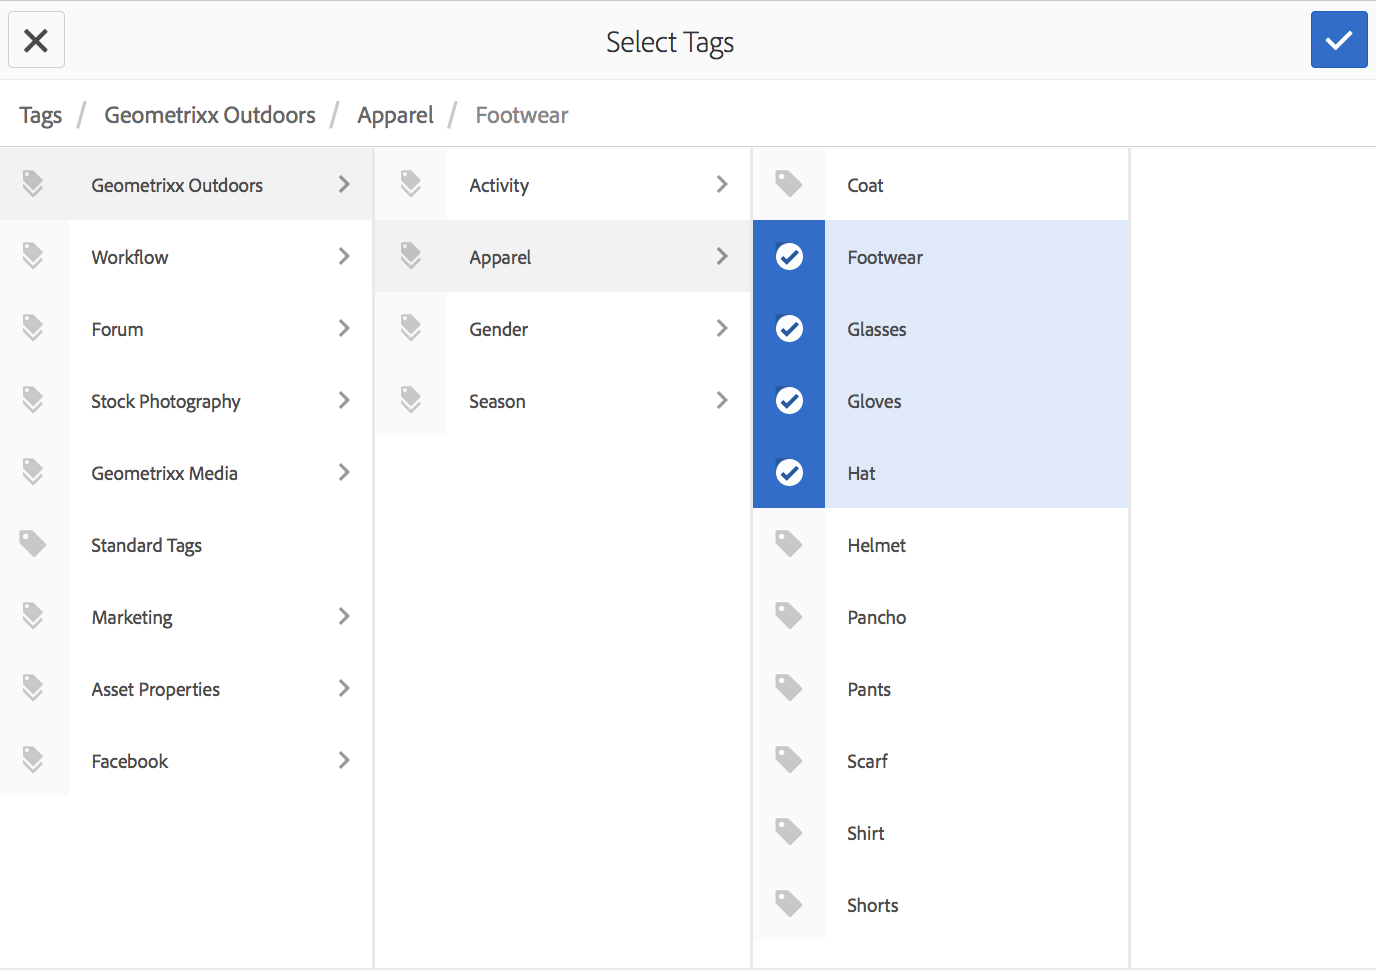Close the Select Tags dialog
1376x971 pixels.
[x=36, y=40]
